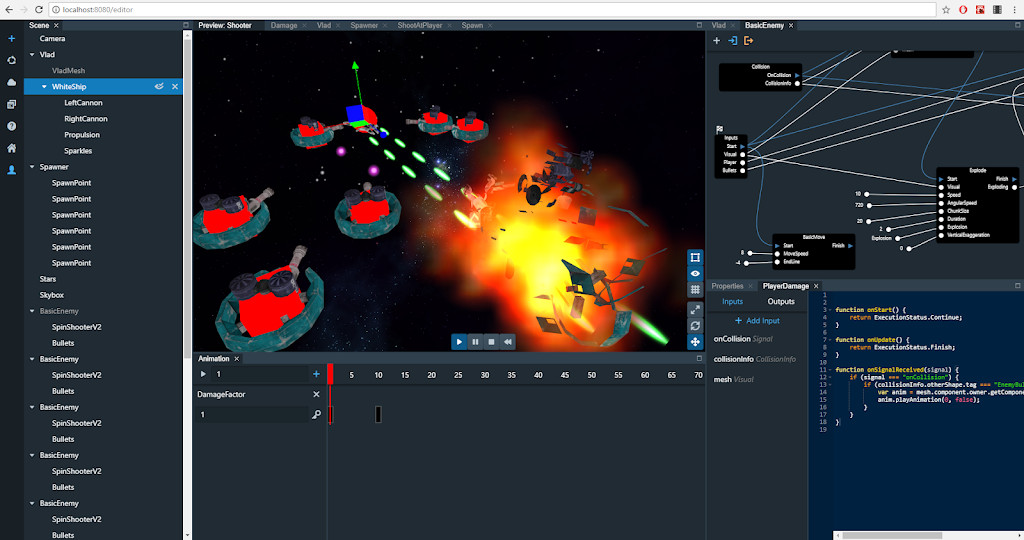
Task: Toggle visibility of the WhiteShip node
Action: 159,87
